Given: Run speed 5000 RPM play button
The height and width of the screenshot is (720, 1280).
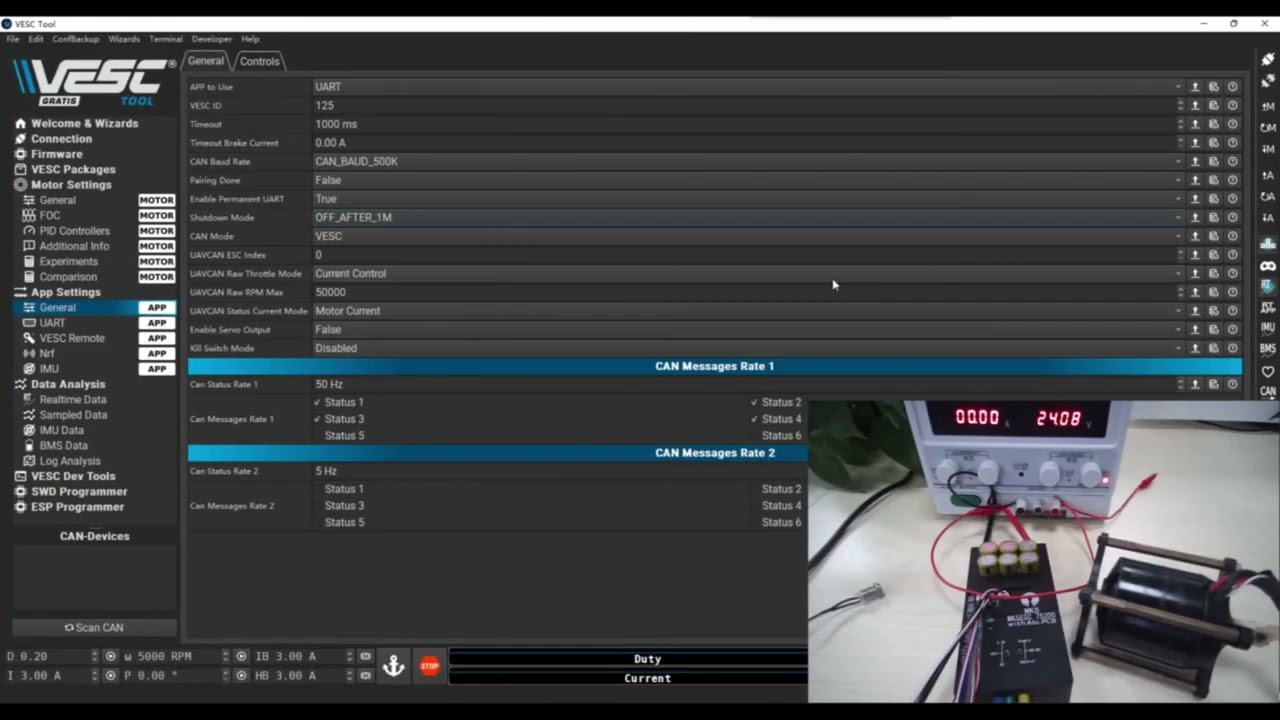Looking at the screenshot, I should (x=241, y=657).
